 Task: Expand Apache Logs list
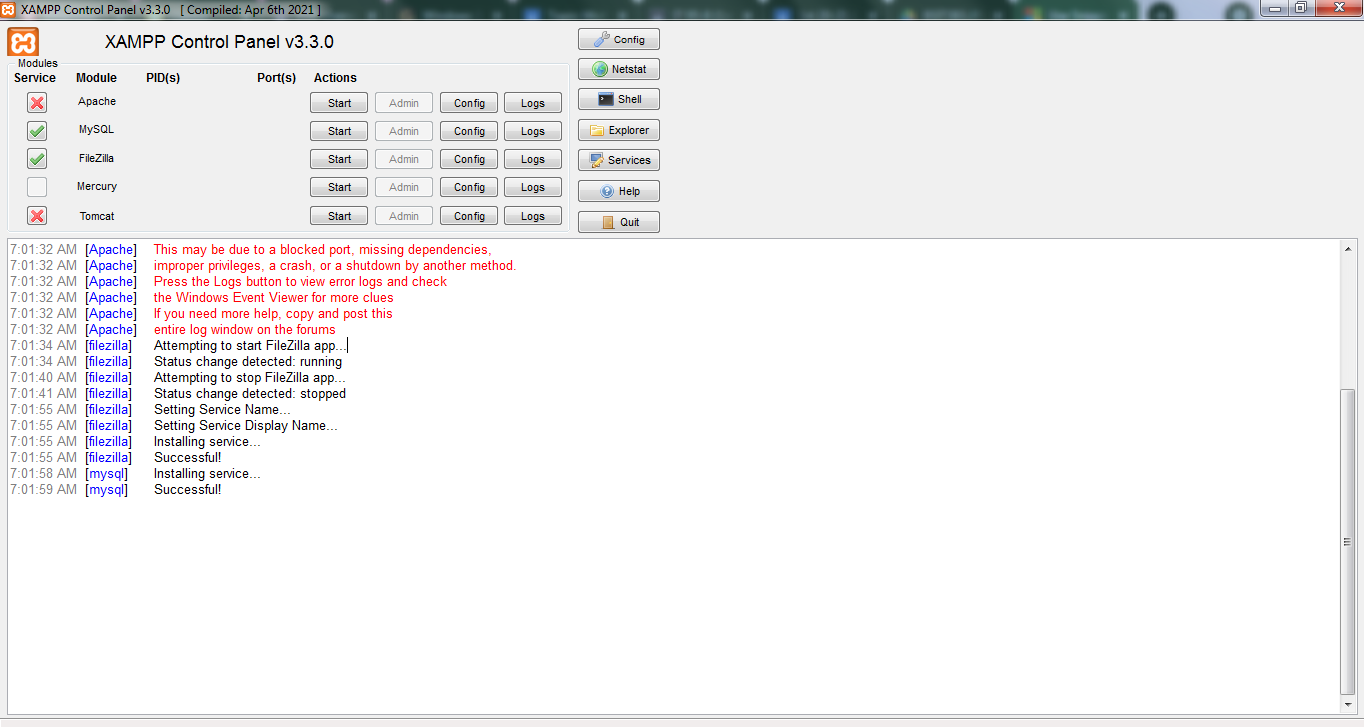(x=533, y=103)
